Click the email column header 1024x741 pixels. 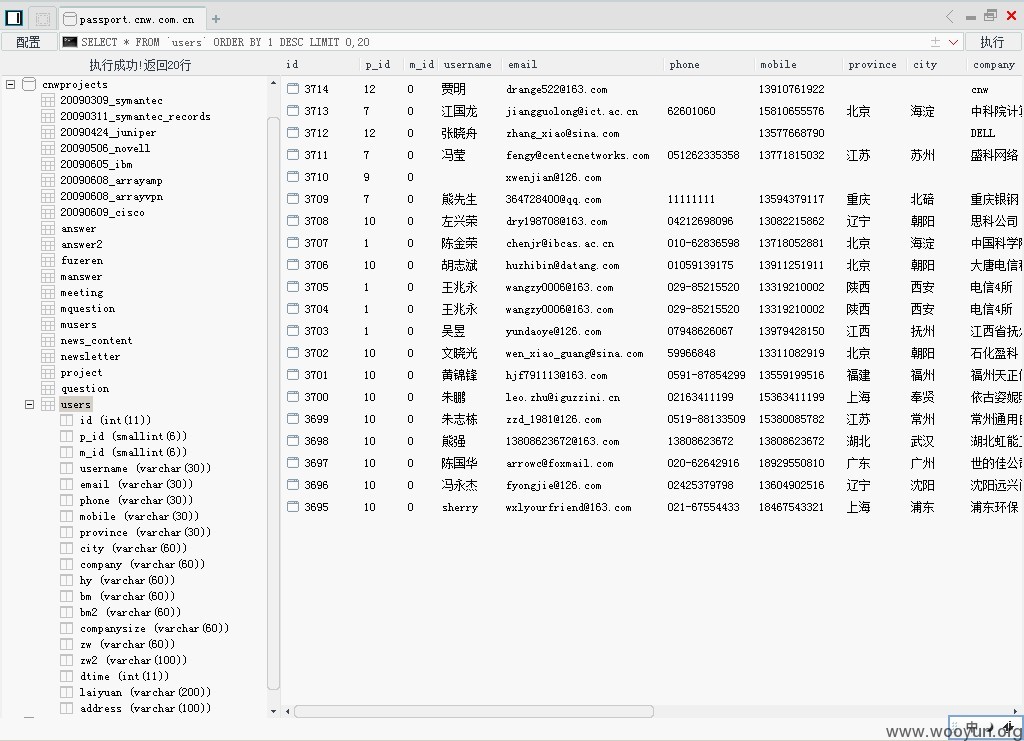tap(522, 65)
